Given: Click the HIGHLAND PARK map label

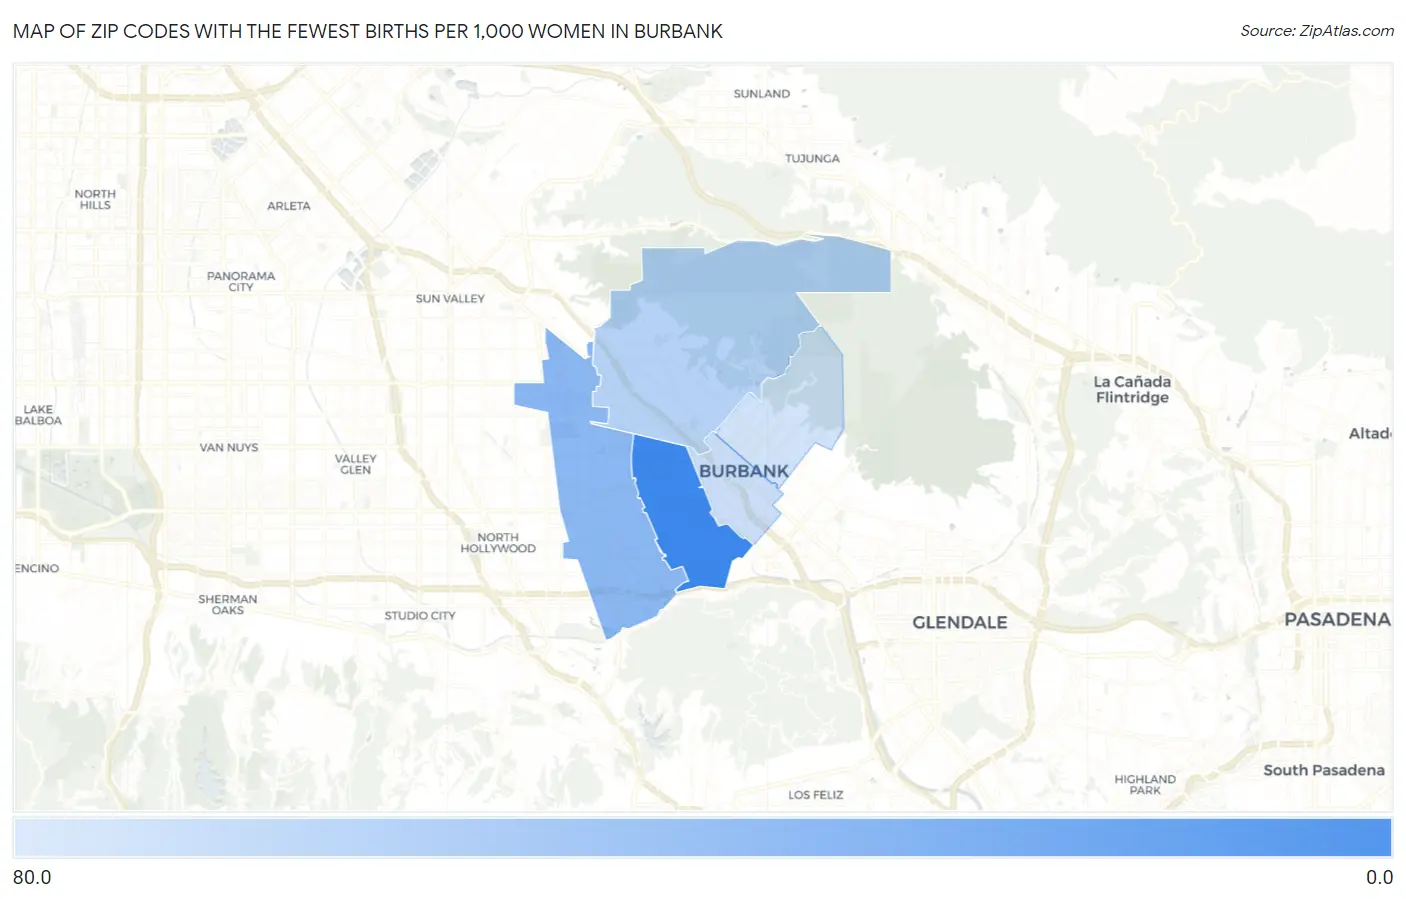Looking at the screenshot, I should point(1146,785).
